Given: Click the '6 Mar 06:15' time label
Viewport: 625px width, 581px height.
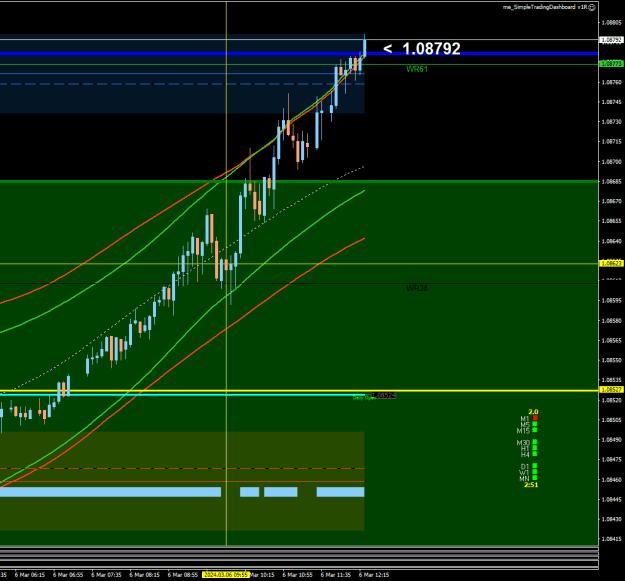Looking at the screenshot, I should point(30,575).
